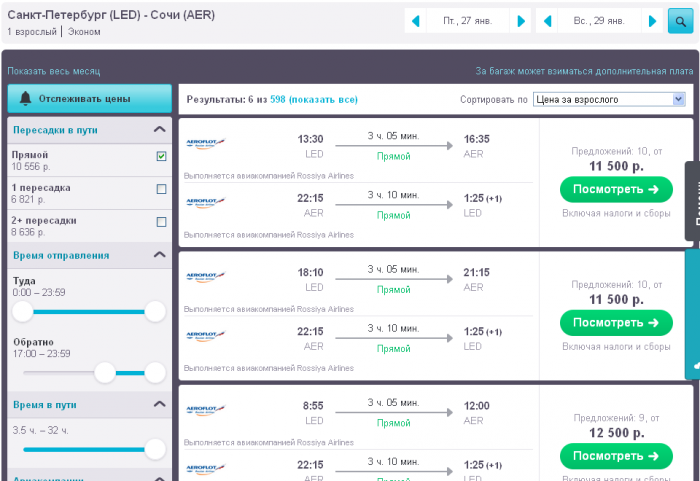This screenshot has width=700, height=481.
Task: Click the Санкт-Петербург (LED) - Сочи (AER) route title
Action: [111, 15]
